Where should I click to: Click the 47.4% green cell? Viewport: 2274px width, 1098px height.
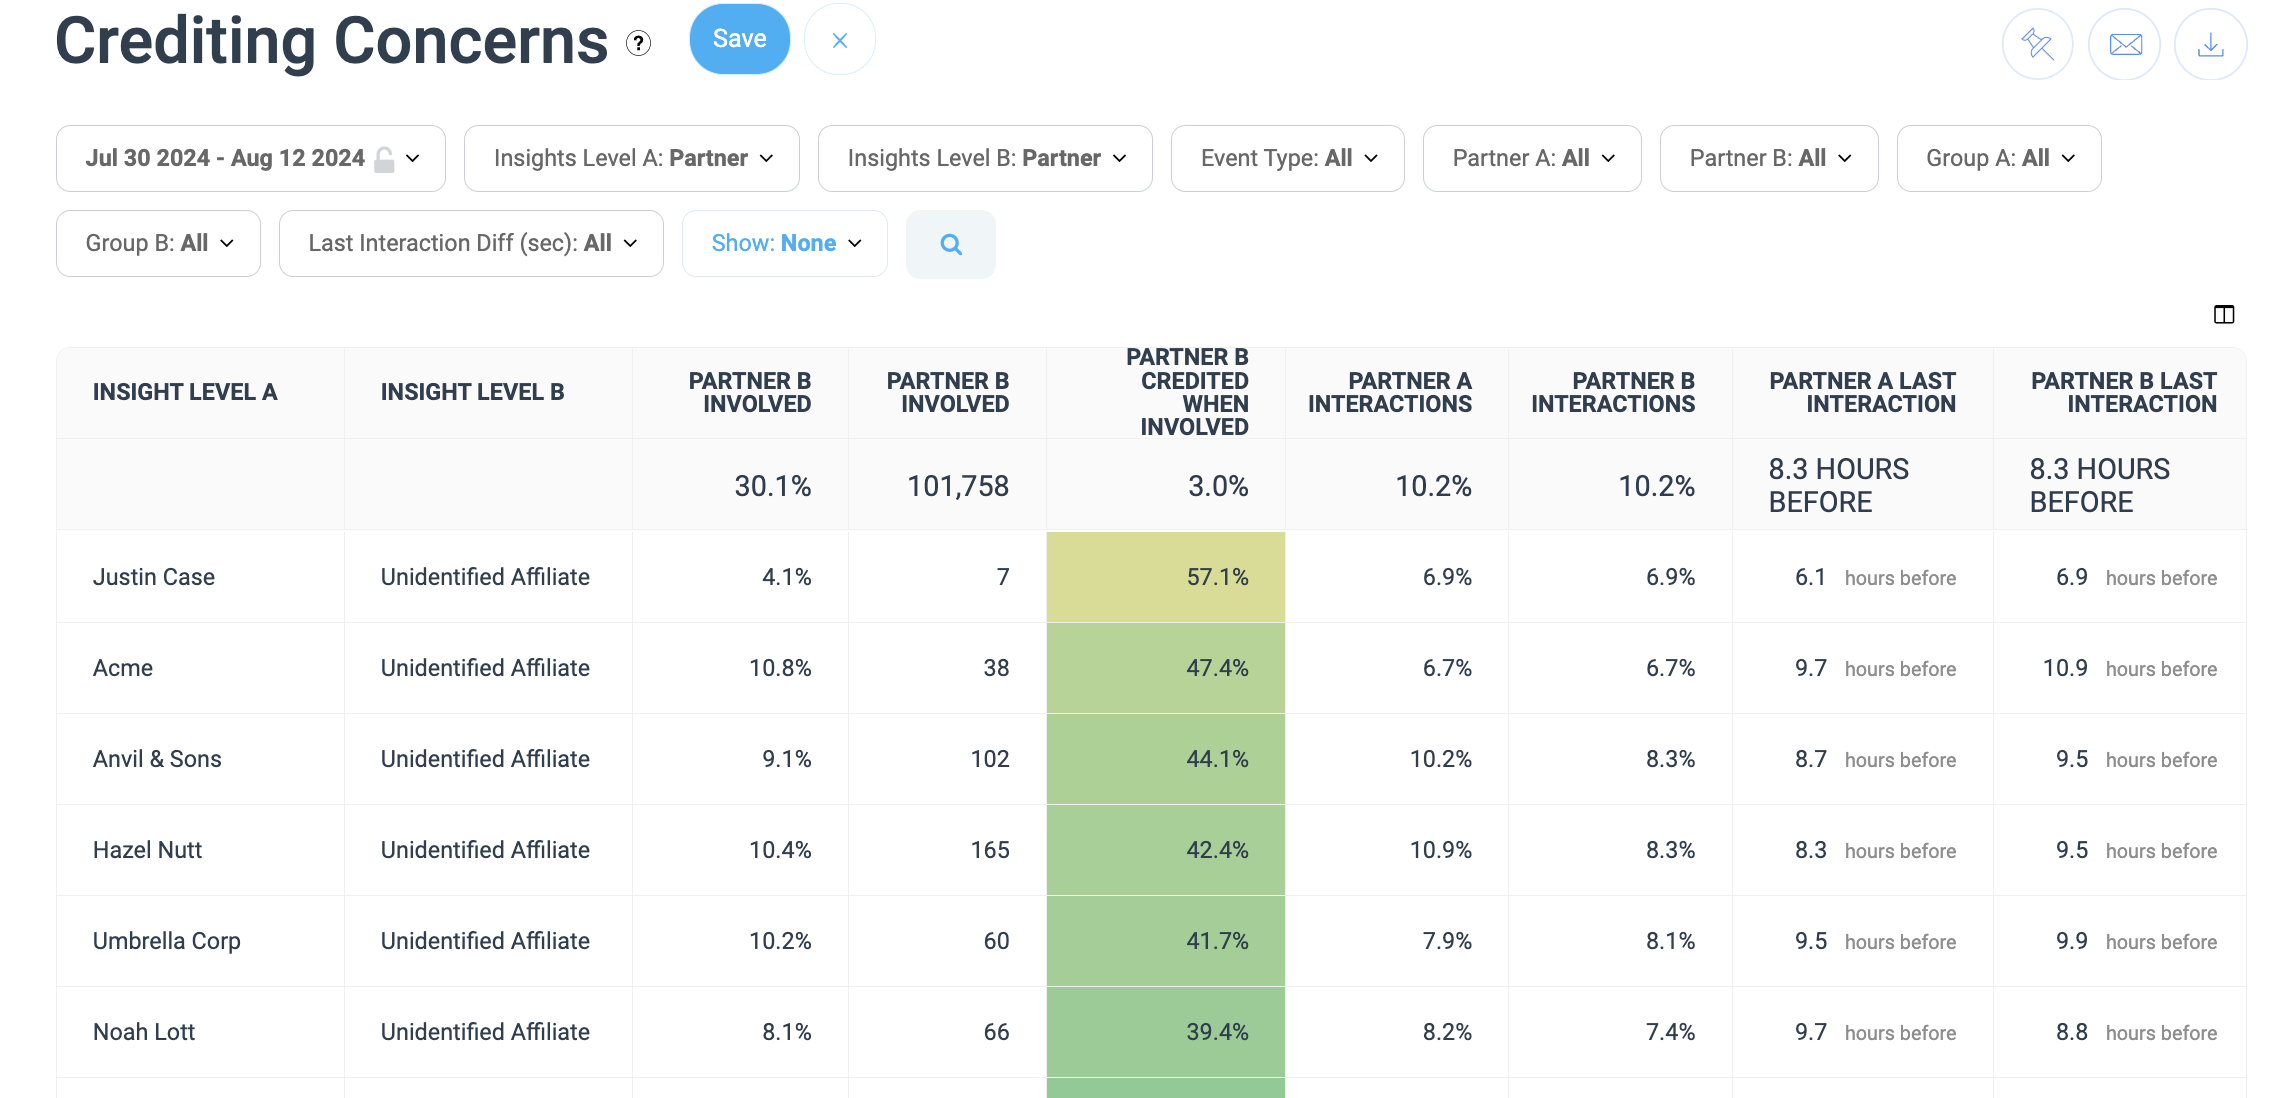coord(1166,668)
